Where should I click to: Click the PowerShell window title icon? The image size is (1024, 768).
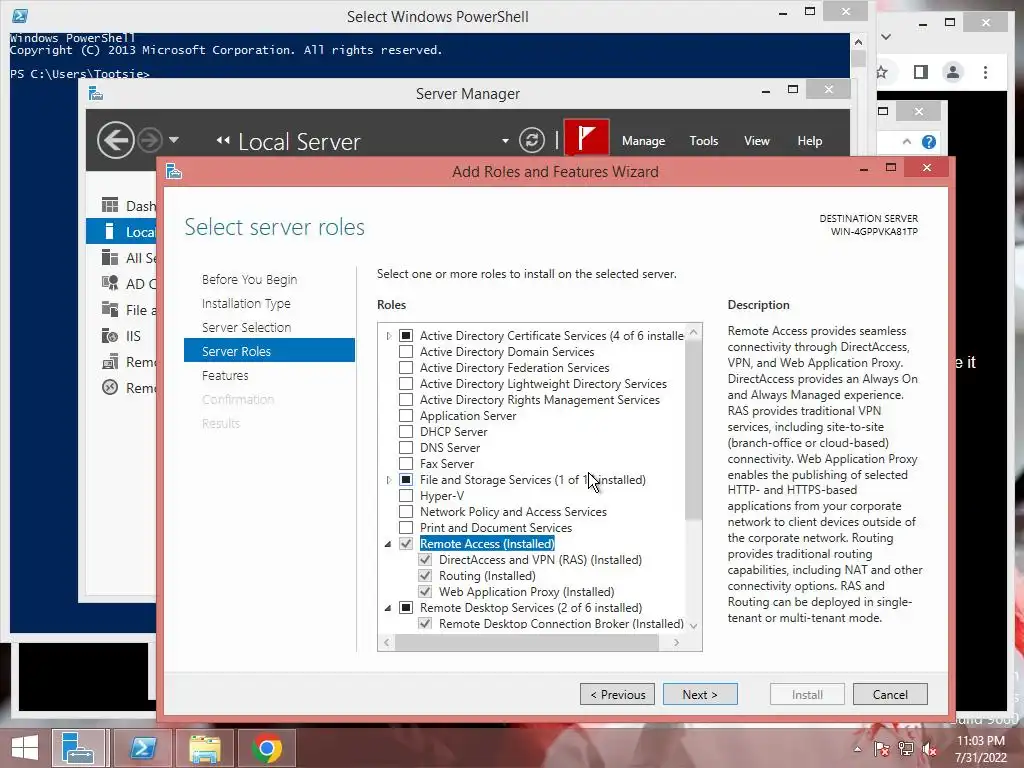[20, 16]
